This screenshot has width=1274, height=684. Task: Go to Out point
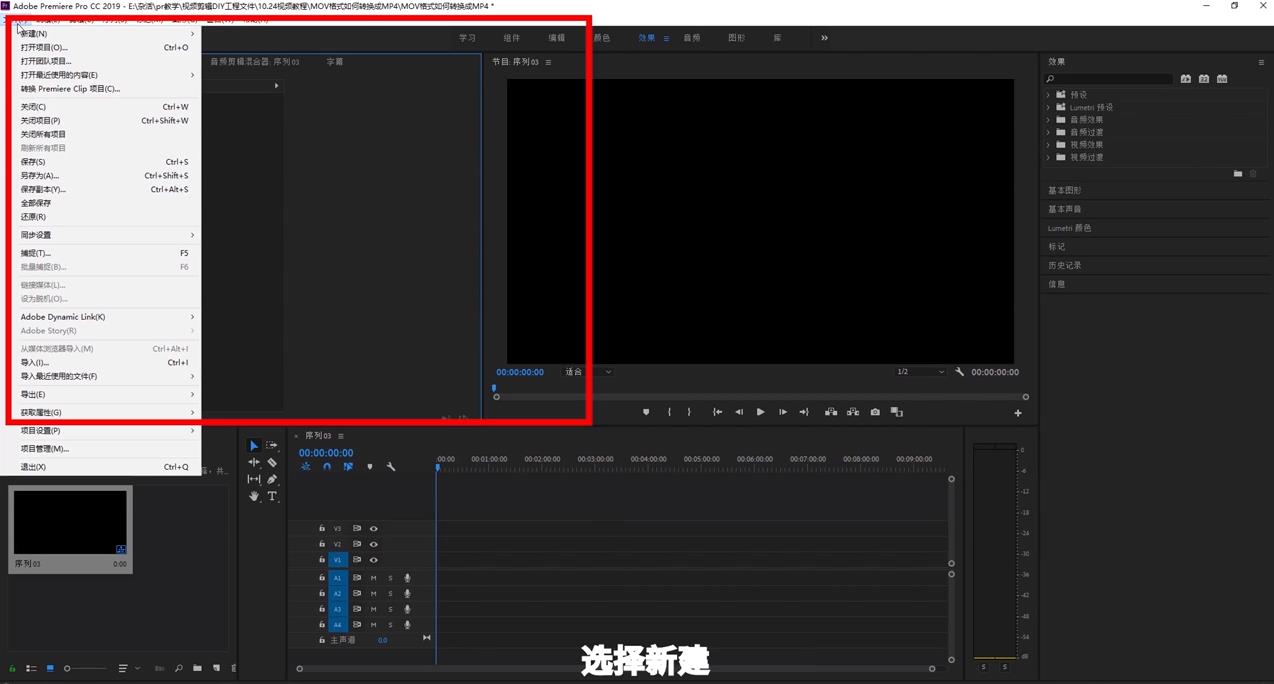804,412
